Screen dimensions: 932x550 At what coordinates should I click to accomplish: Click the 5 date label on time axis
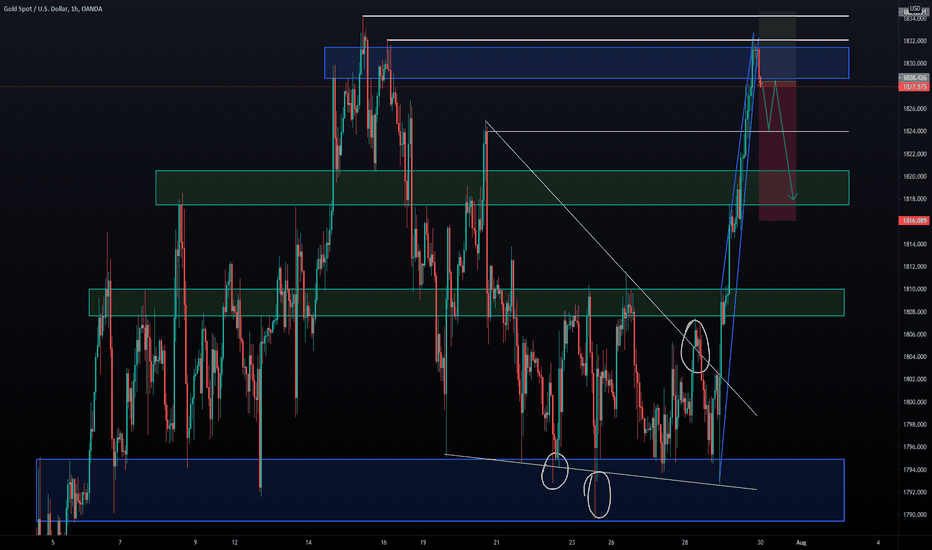coord(52,542)
